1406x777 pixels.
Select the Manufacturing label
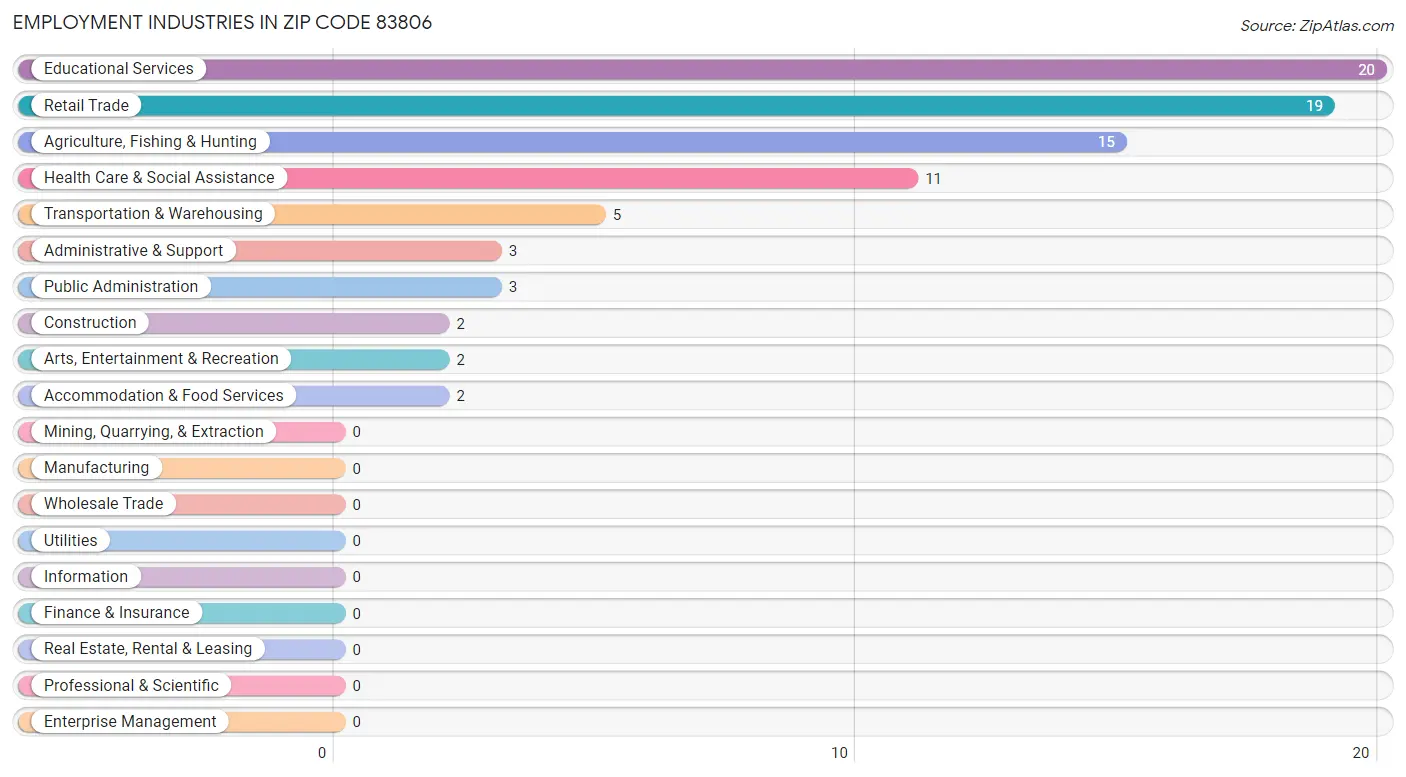tap(96, 468)
